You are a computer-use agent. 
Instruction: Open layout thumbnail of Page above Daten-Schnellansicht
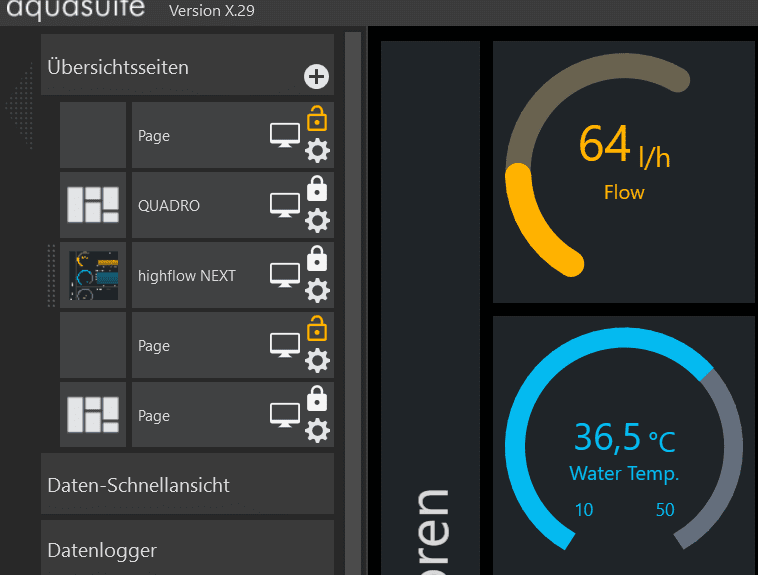point(93,414)
